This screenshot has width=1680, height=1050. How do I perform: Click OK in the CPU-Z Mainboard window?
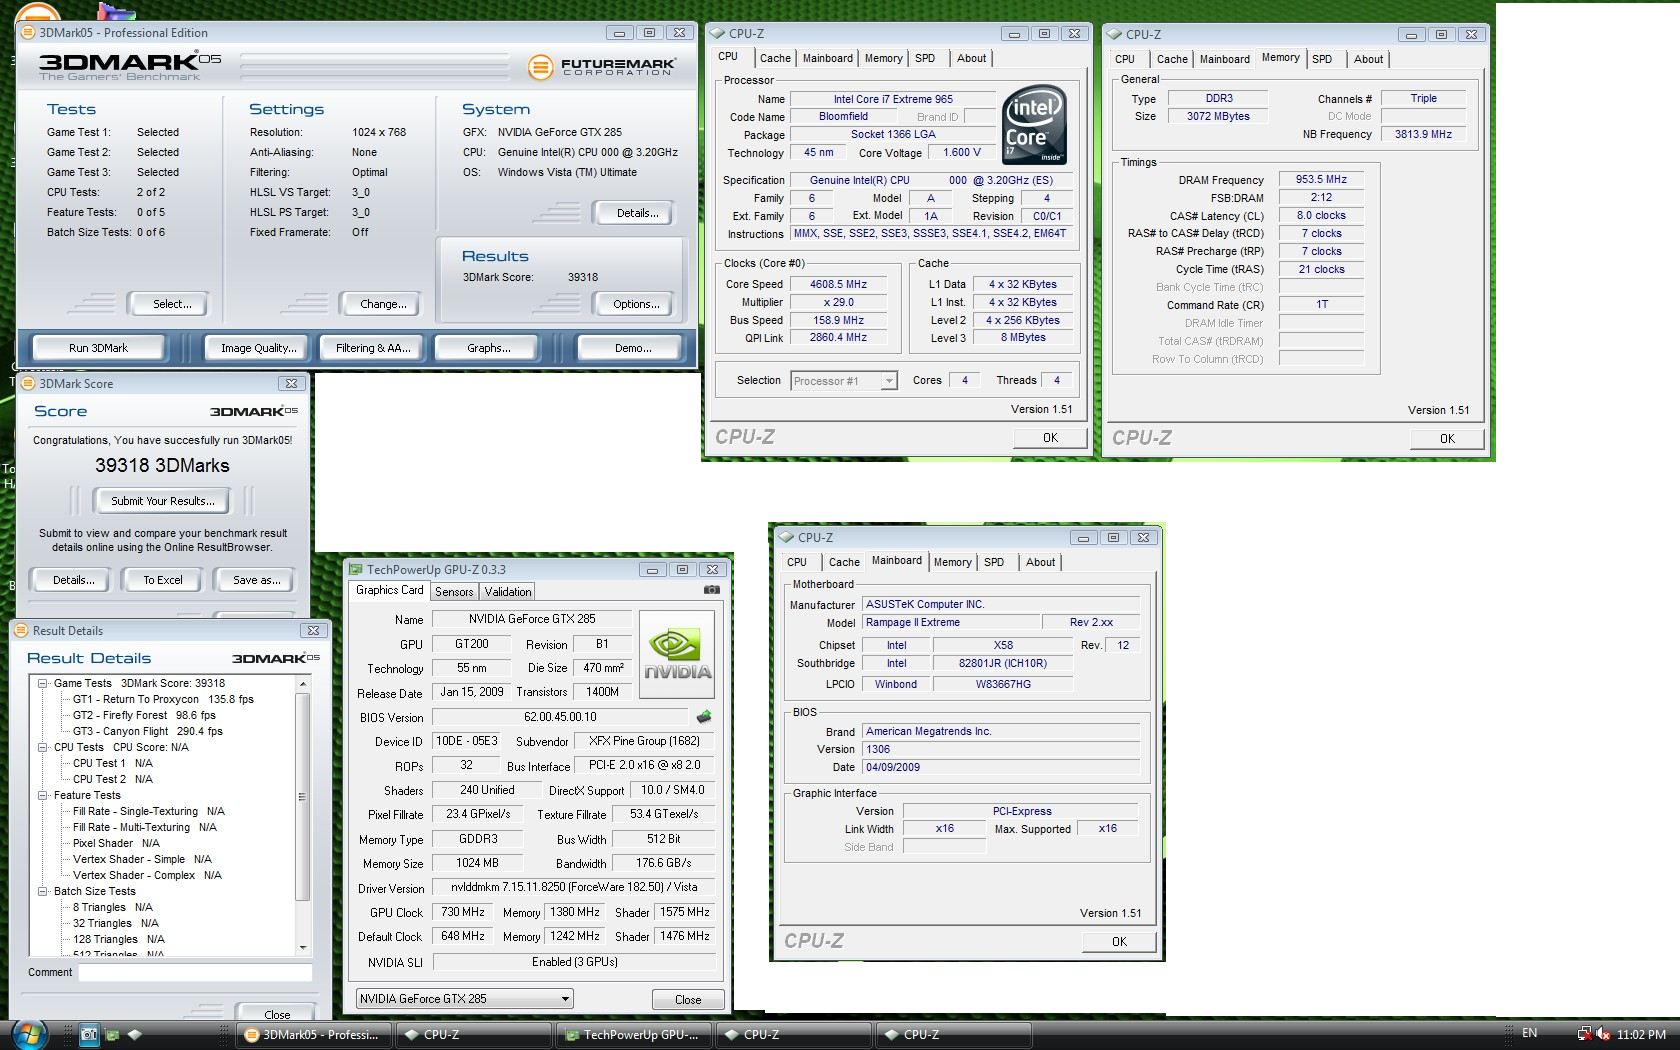(1119, 941)
